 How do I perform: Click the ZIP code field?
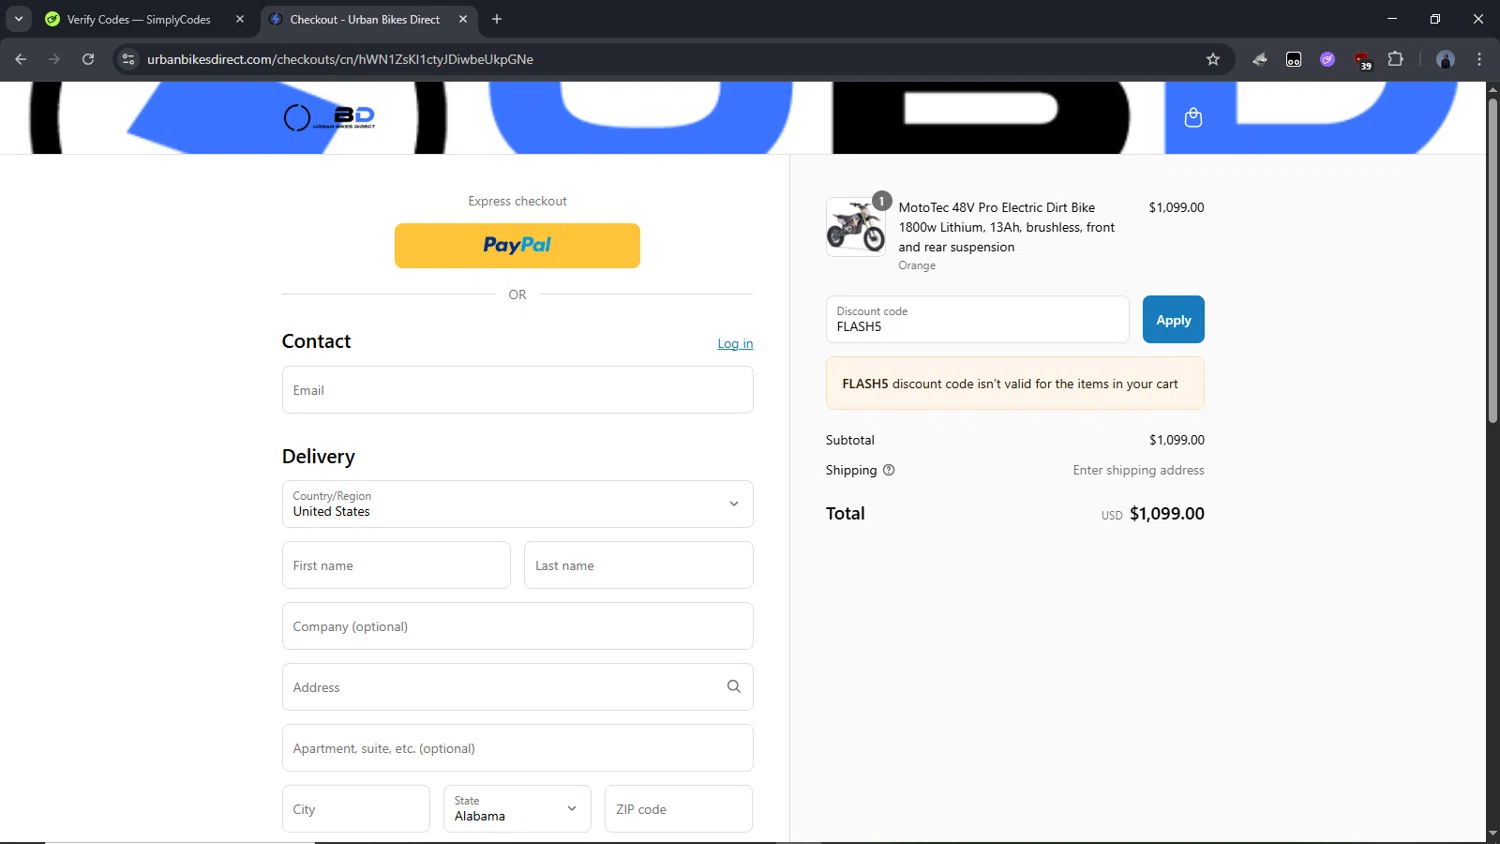coord(678,809)
